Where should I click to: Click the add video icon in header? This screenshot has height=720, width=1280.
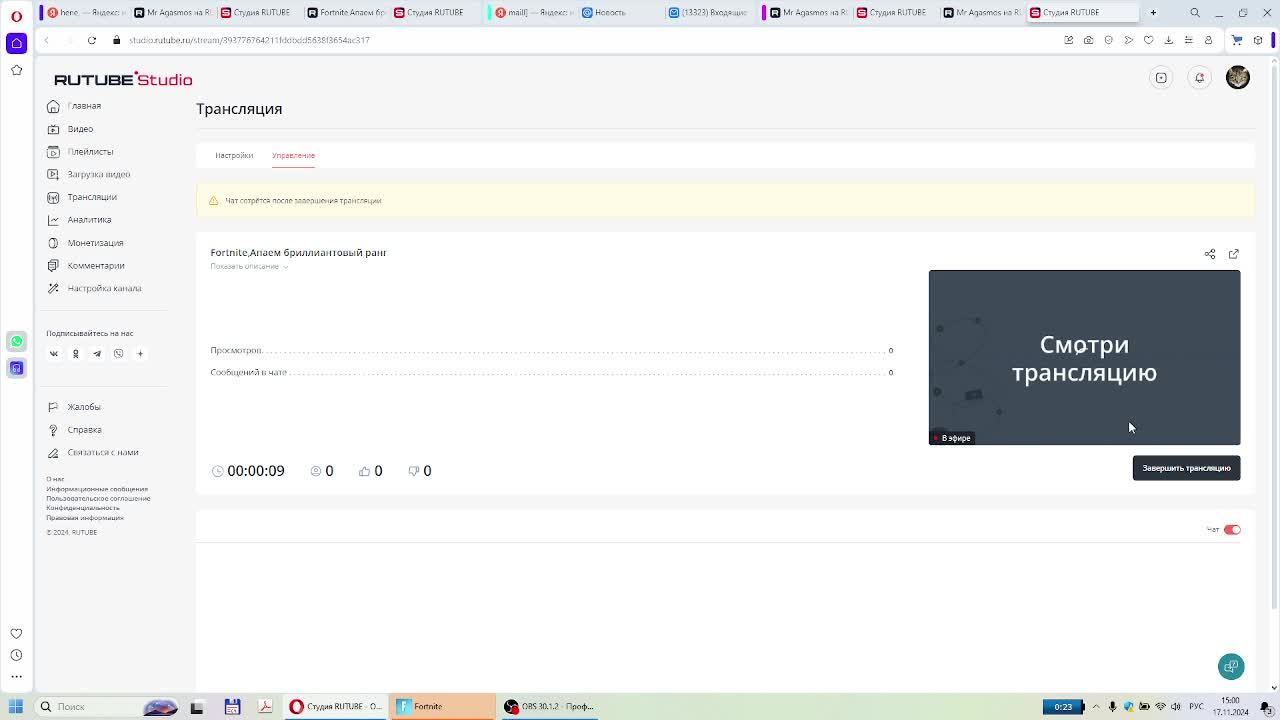[x=1161, y=78]
